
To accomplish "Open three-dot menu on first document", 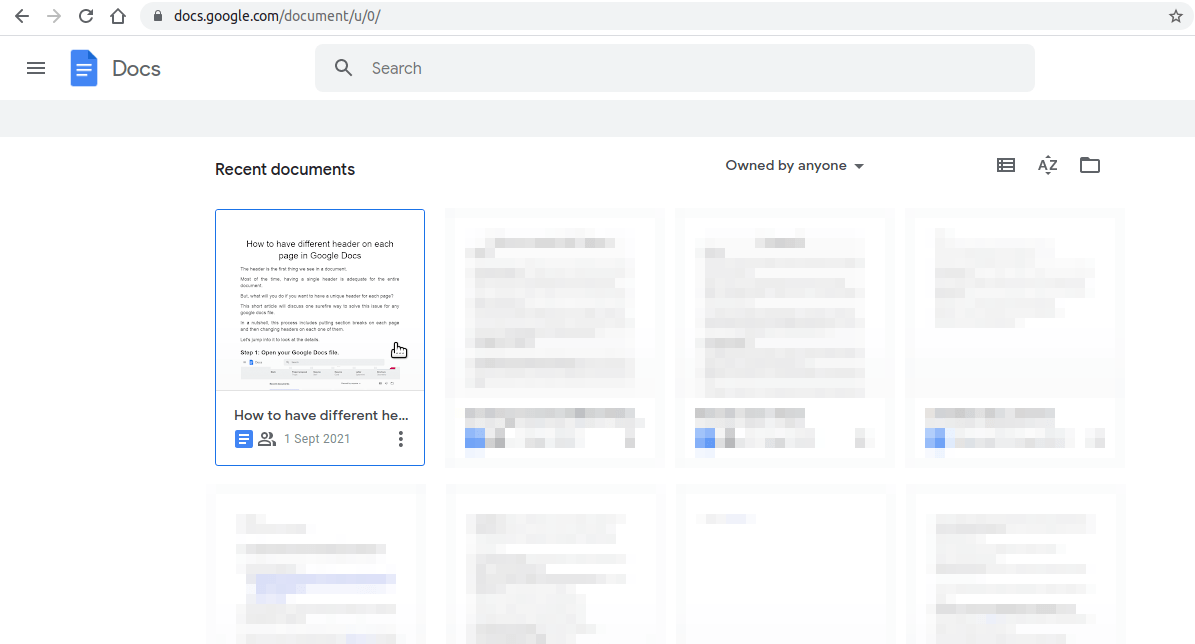I will [x=401, y=439].
